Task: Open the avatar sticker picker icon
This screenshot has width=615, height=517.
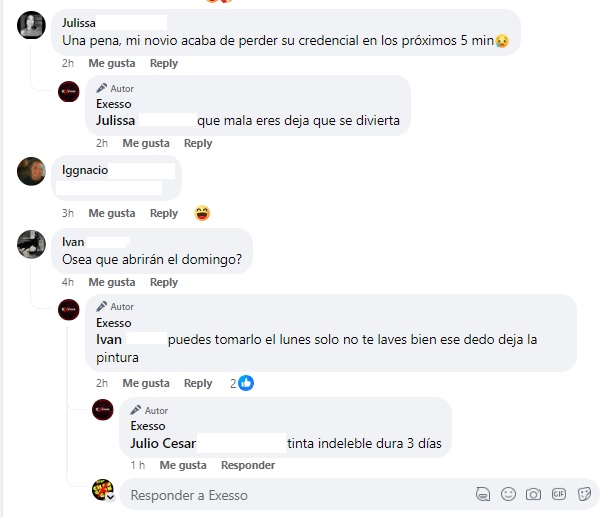Action: (483, 494)
